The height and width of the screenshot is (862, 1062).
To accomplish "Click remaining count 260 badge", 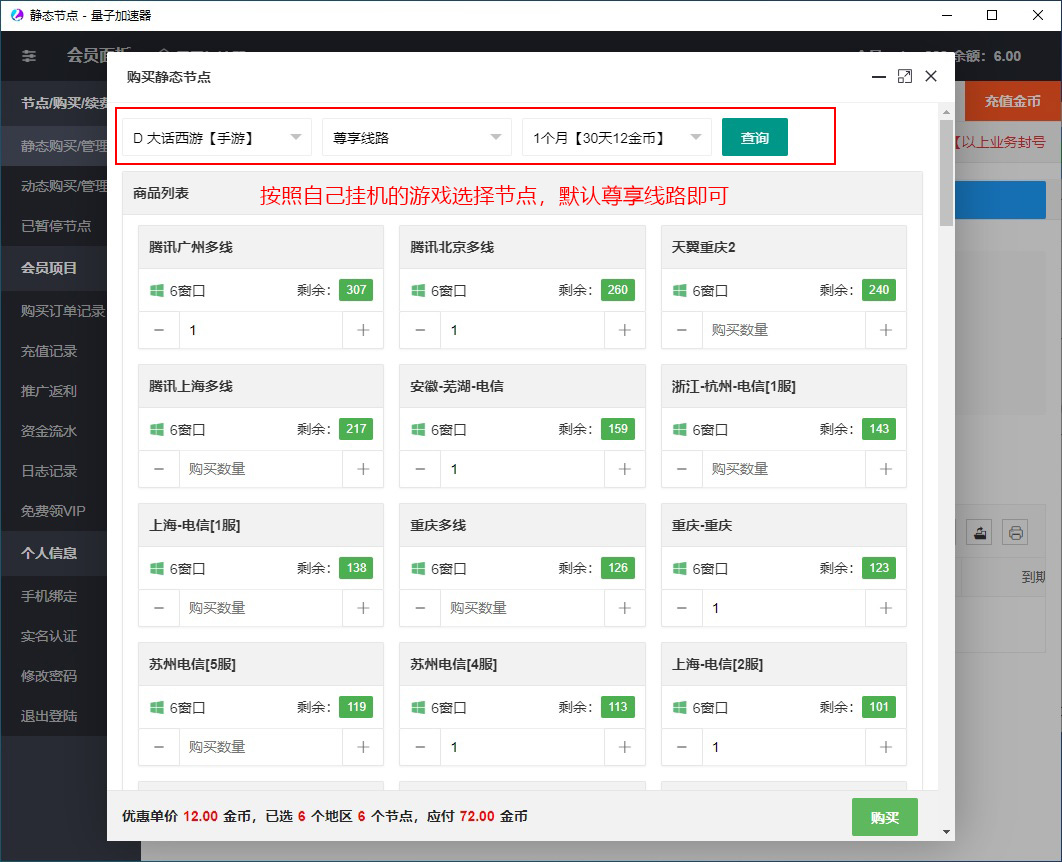I will 618,290.
